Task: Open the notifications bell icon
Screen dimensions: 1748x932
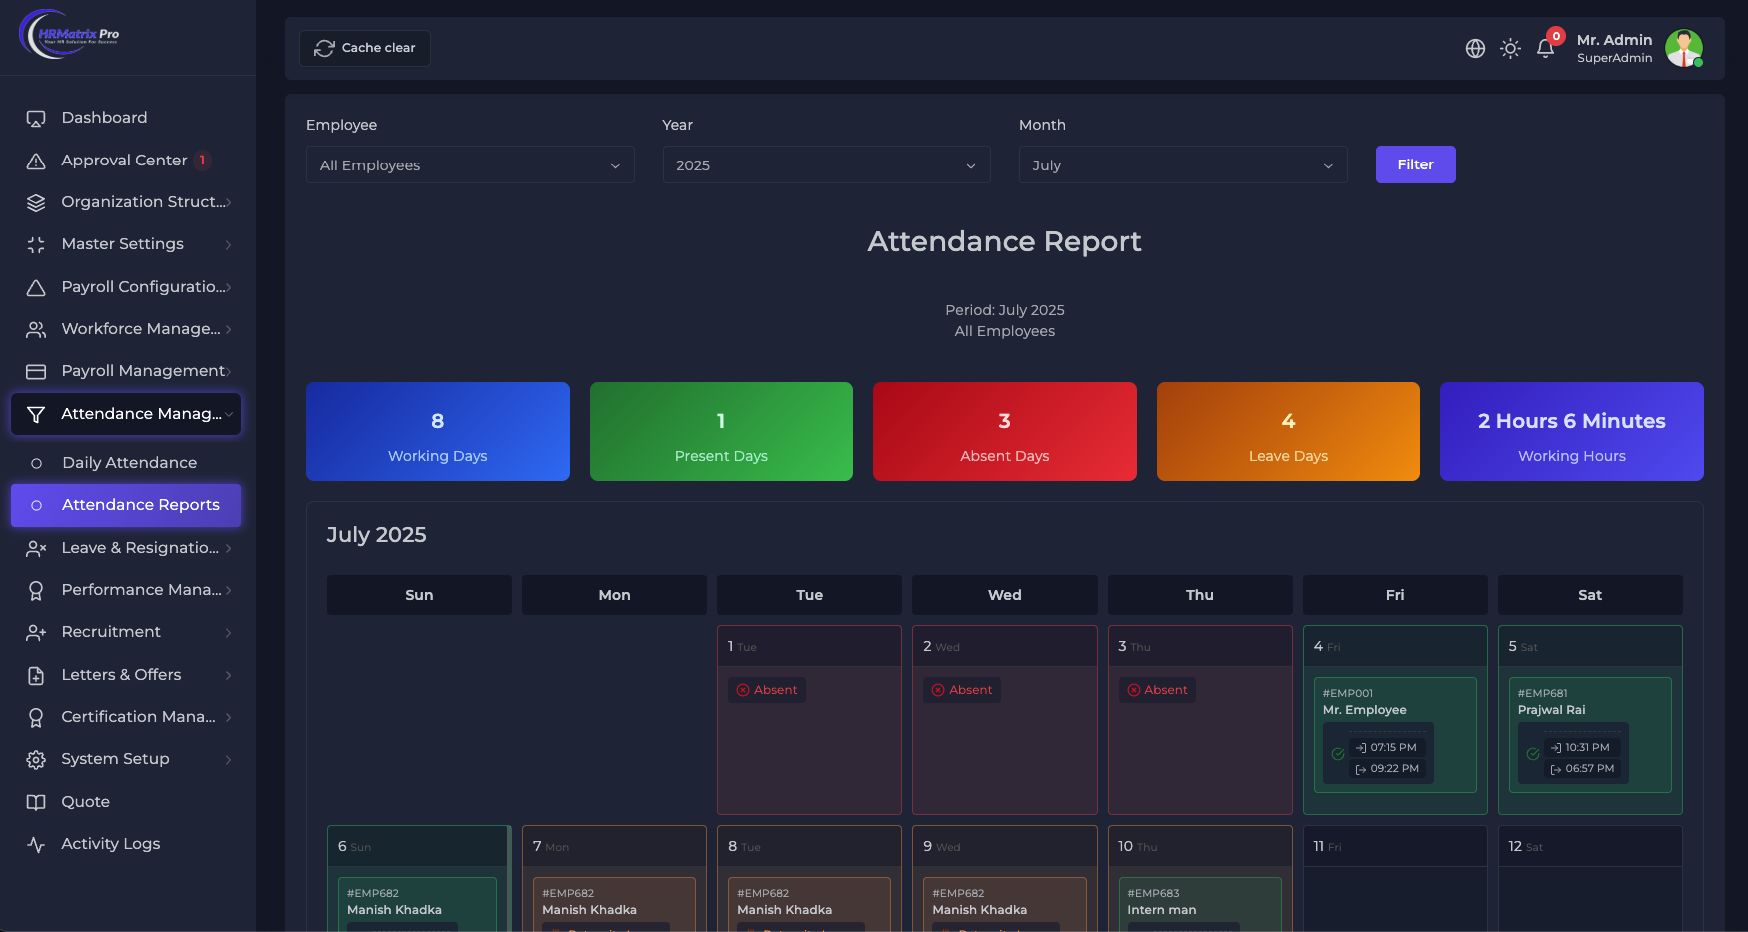Action: coord(1545,48)
